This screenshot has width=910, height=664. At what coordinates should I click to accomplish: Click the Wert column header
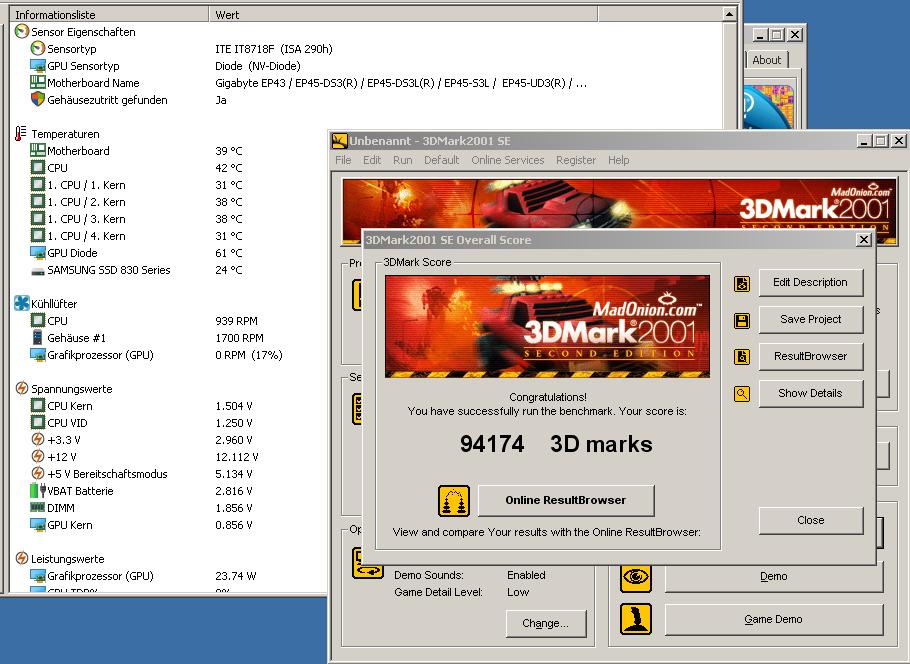(403, 15)
